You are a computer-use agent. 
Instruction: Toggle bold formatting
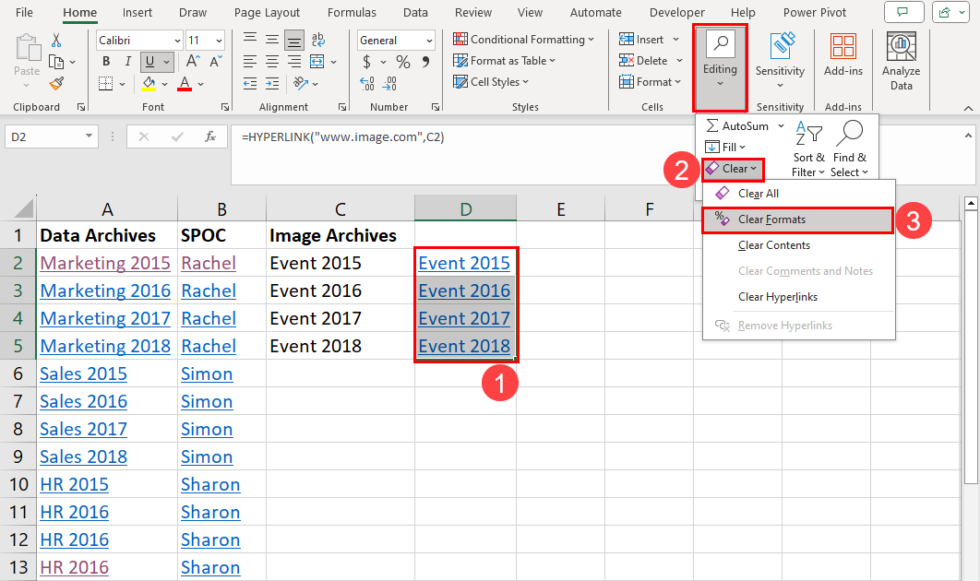point(105,61)
